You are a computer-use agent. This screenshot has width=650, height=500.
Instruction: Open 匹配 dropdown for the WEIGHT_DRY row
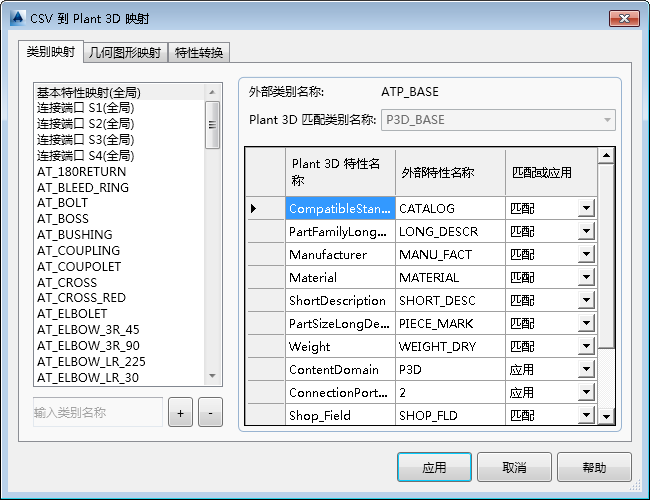(586, 346)
